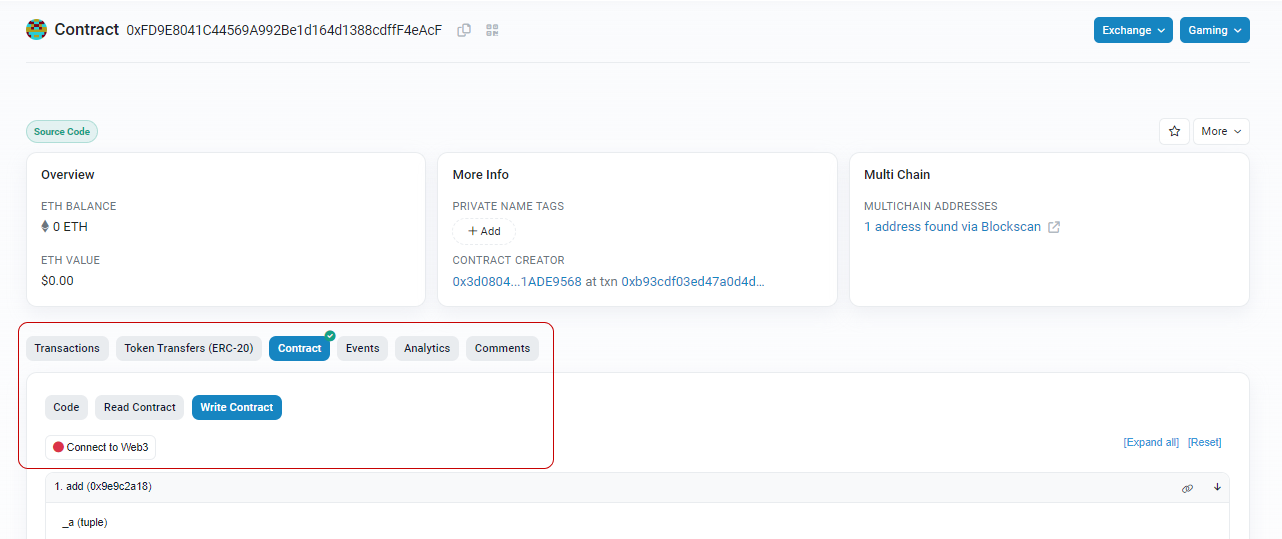Click the star icon to favorite address
1282x539 pixels.
(x=1174, y=131)
